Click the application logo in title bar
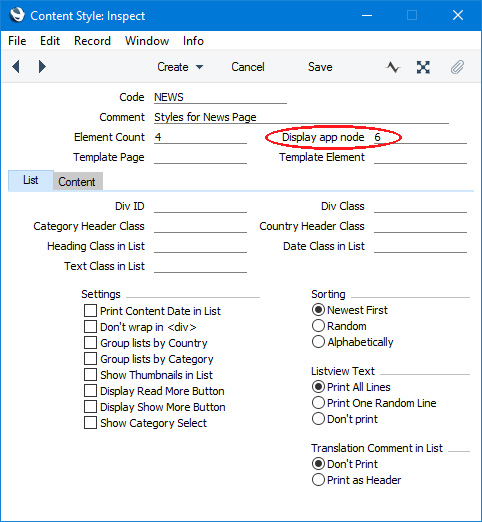This screenshot has width=482, height=522. [17, 15]
